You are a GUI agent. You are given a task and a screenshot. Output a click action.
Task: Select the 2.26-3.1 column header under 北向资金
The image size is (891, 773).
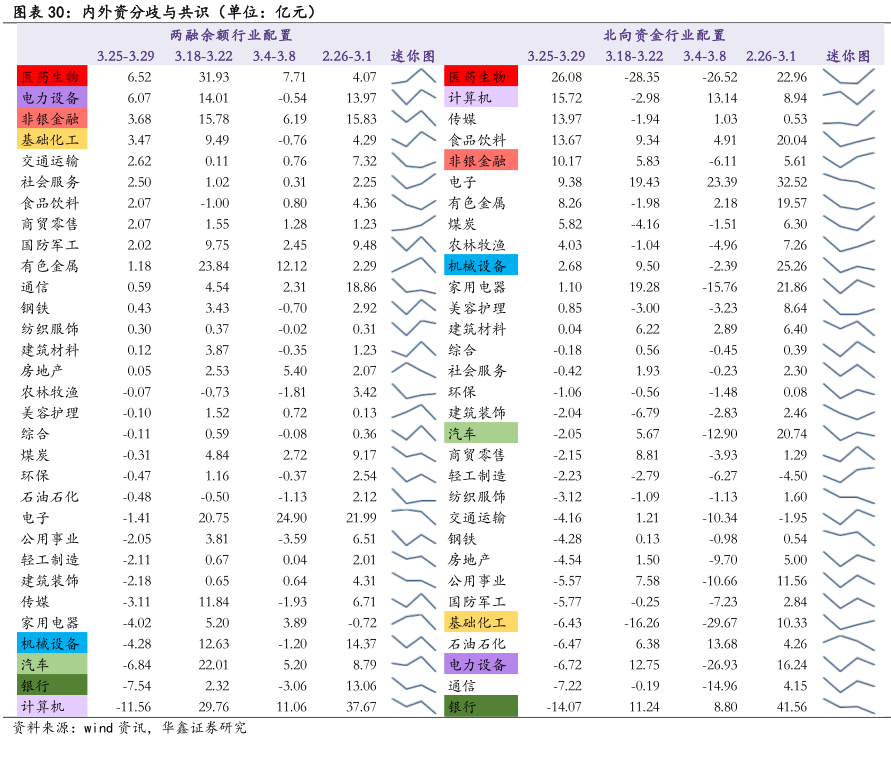770,56
